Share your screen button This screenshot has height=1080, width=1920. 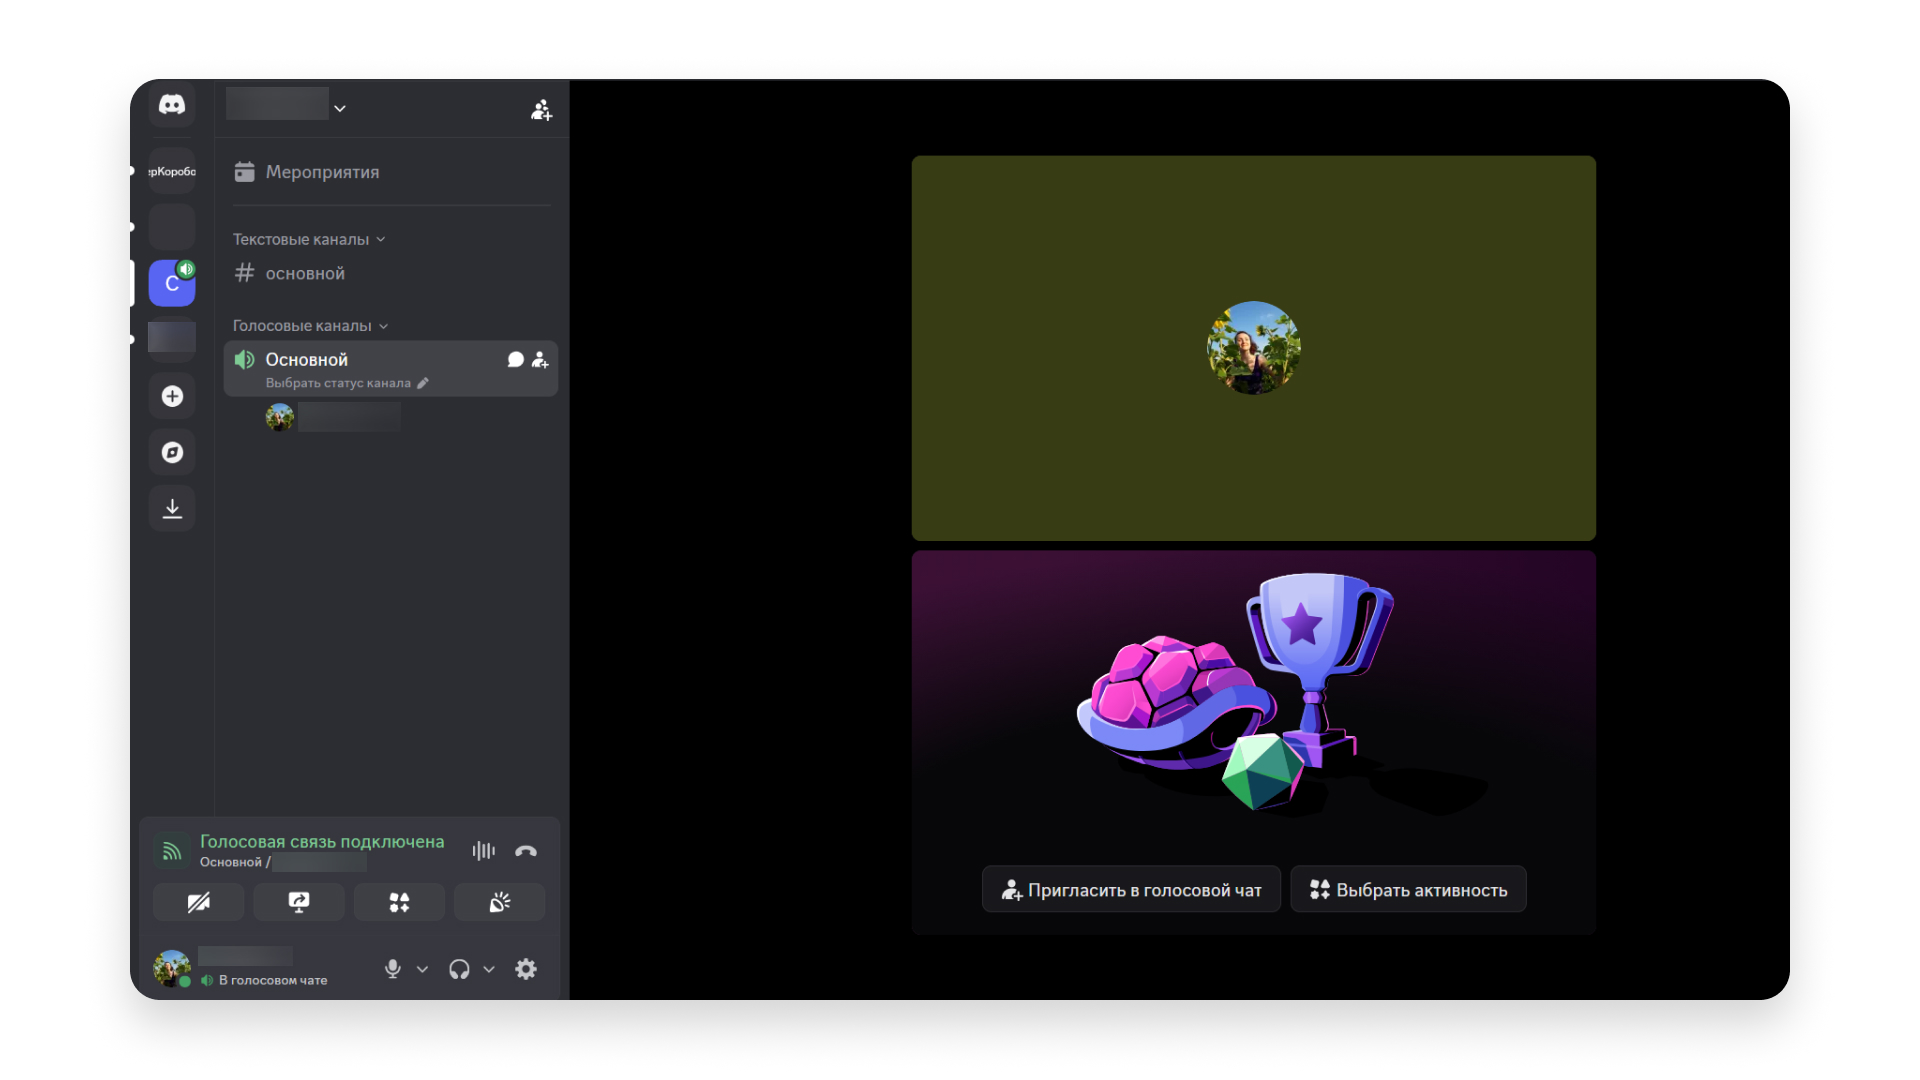click(x=299, y=903)
